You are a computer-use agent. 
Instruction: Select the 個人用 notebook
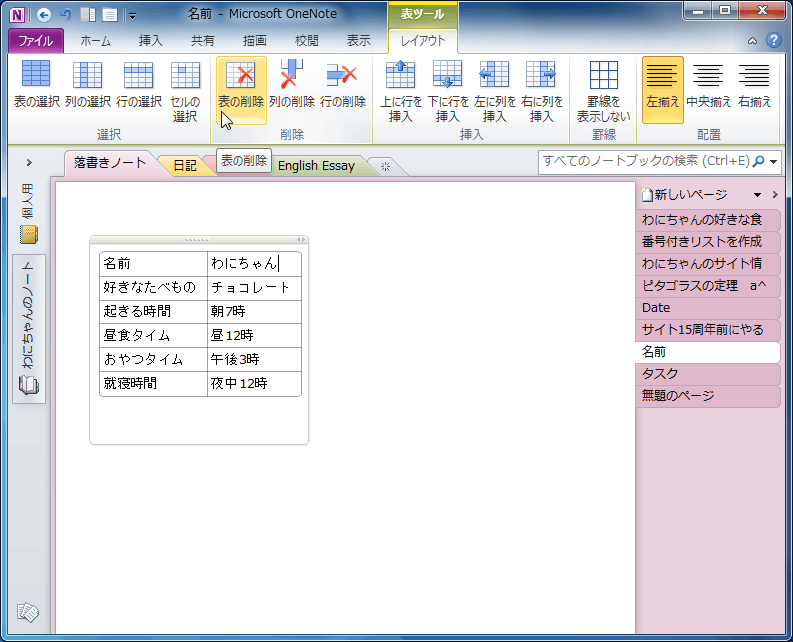click(x=28, y=213)
